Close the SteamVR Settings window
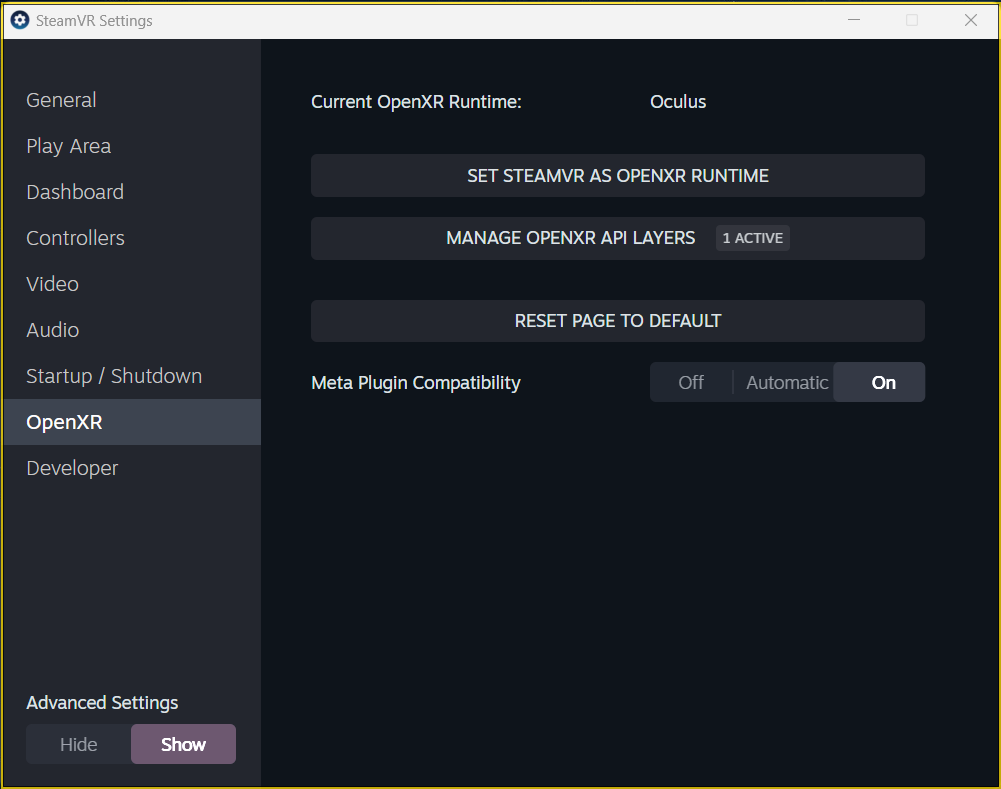Viewport: 1001px width, 789px height. click(x=970, y=20)
